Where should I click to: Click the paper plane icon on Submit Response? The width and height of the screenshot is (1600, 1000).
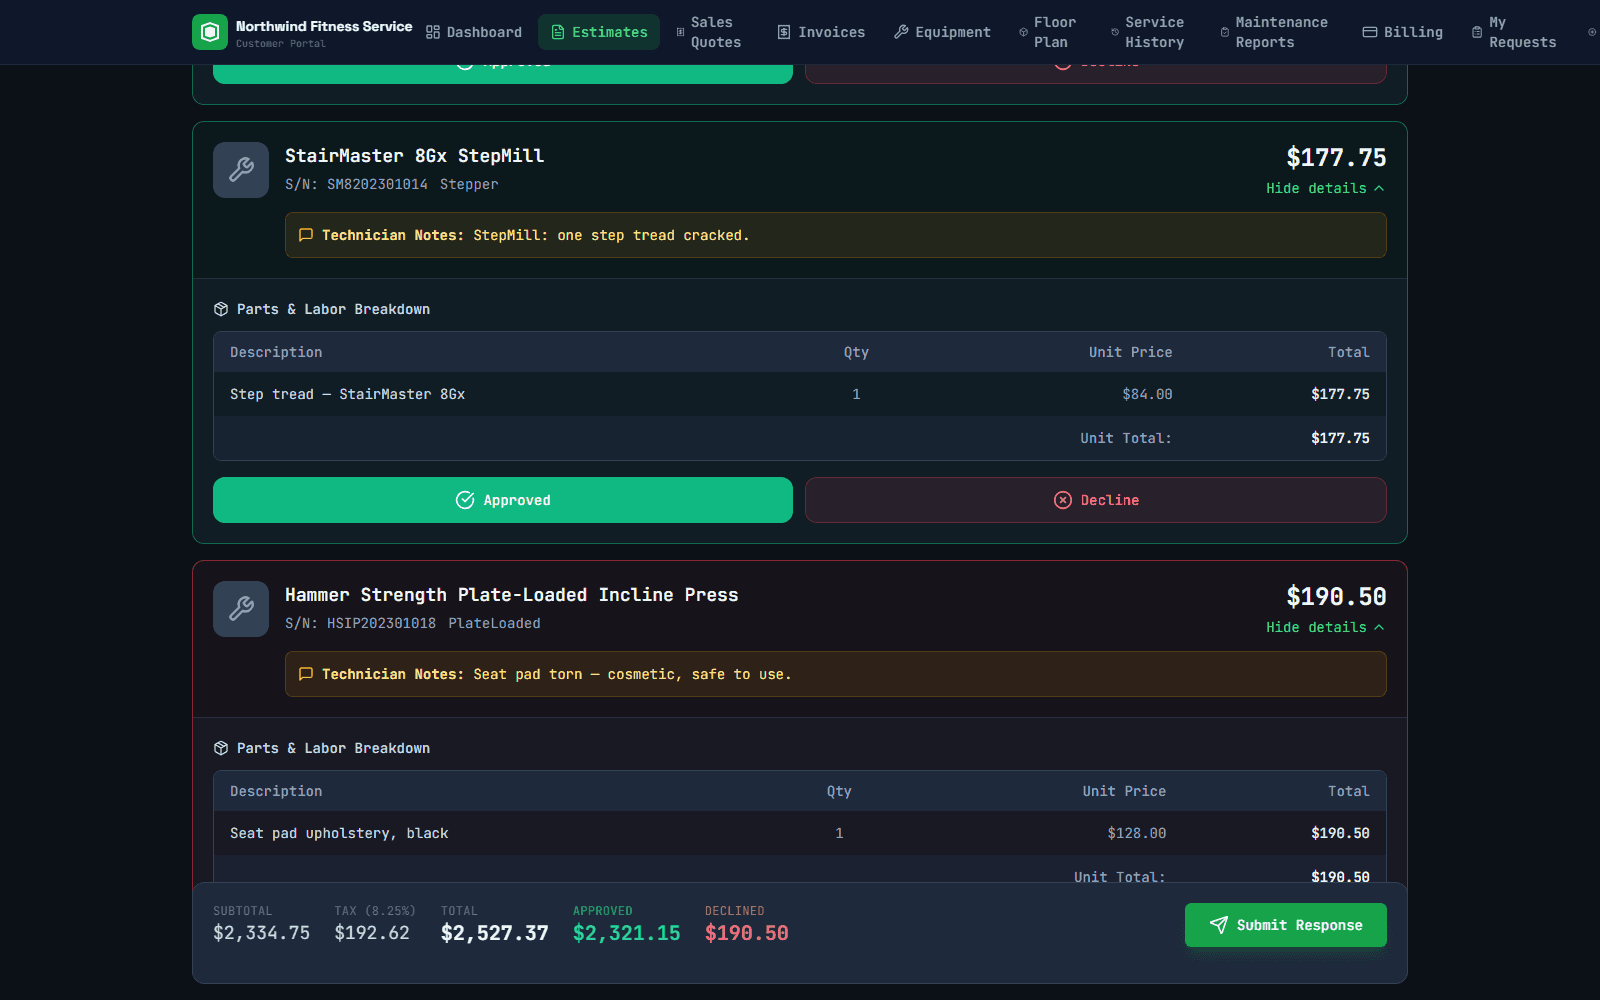[x=1219, y=925]
